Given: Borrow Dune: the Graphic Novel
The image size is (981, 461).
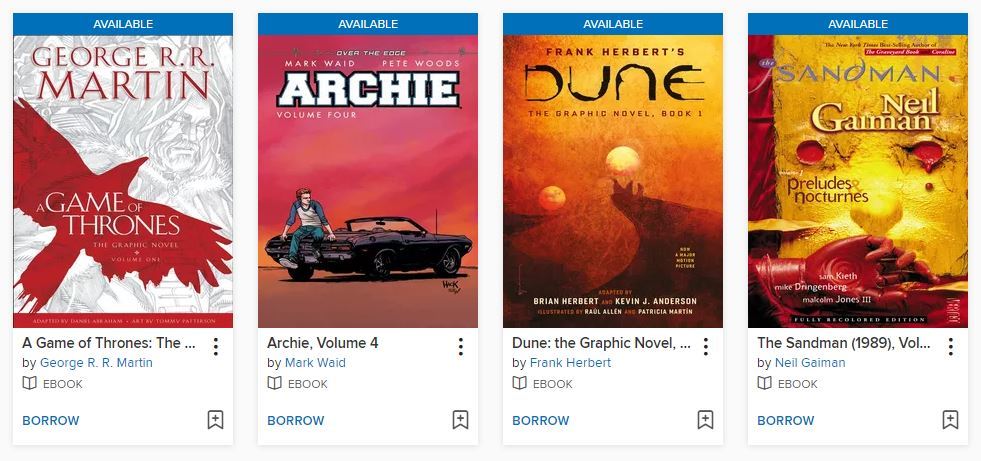Looking at the screenshot, I should pos(541,421).
